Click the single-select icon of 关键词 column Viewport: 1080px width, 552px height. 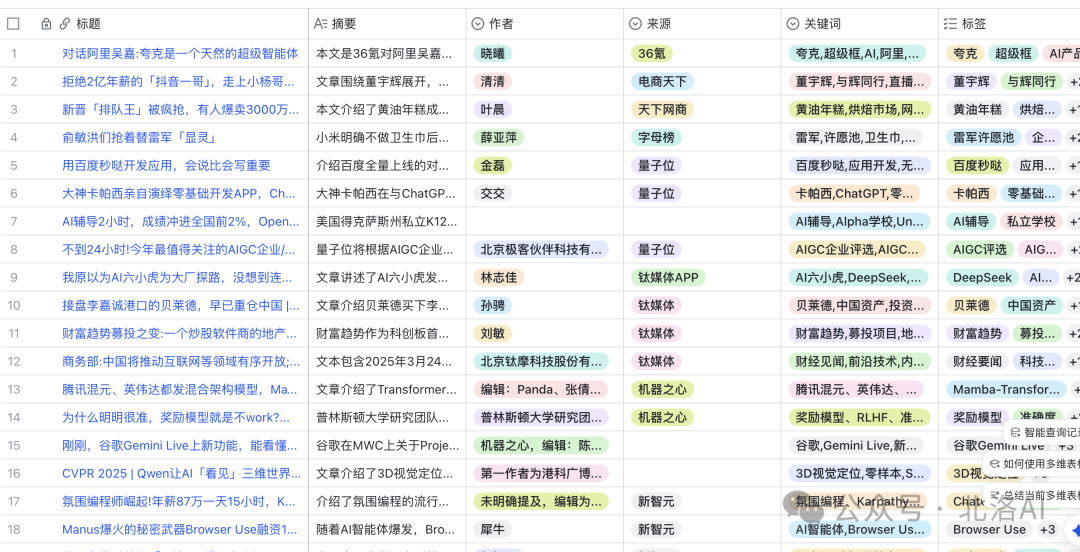[x=793, y=24]
